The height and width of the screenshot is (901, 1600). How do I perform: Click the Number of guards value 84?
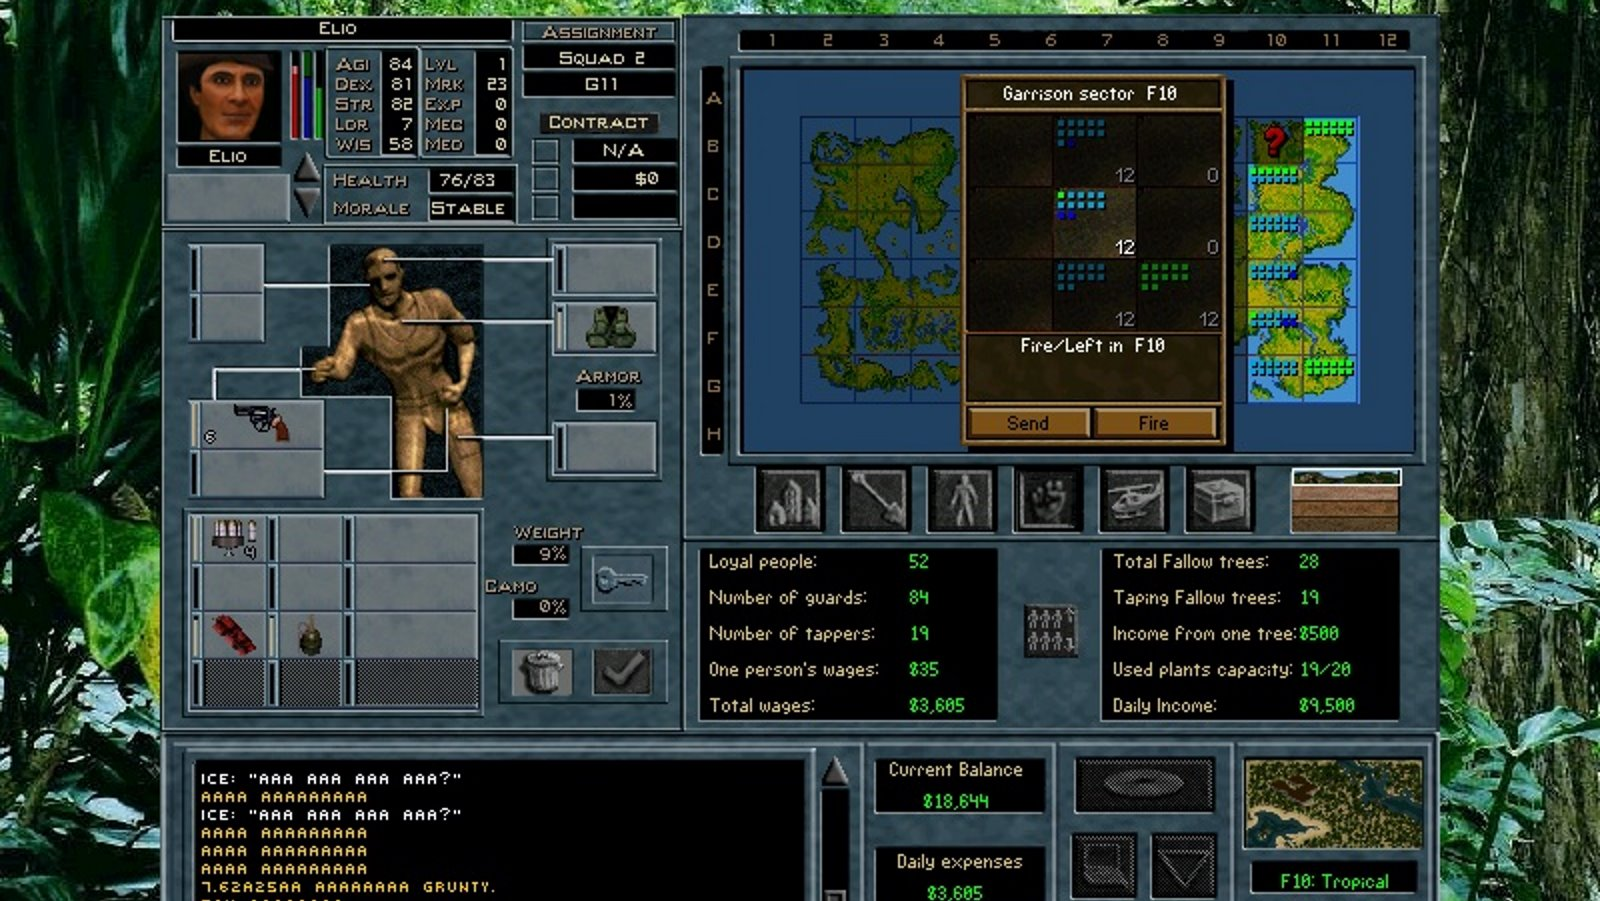coord(919,598)
